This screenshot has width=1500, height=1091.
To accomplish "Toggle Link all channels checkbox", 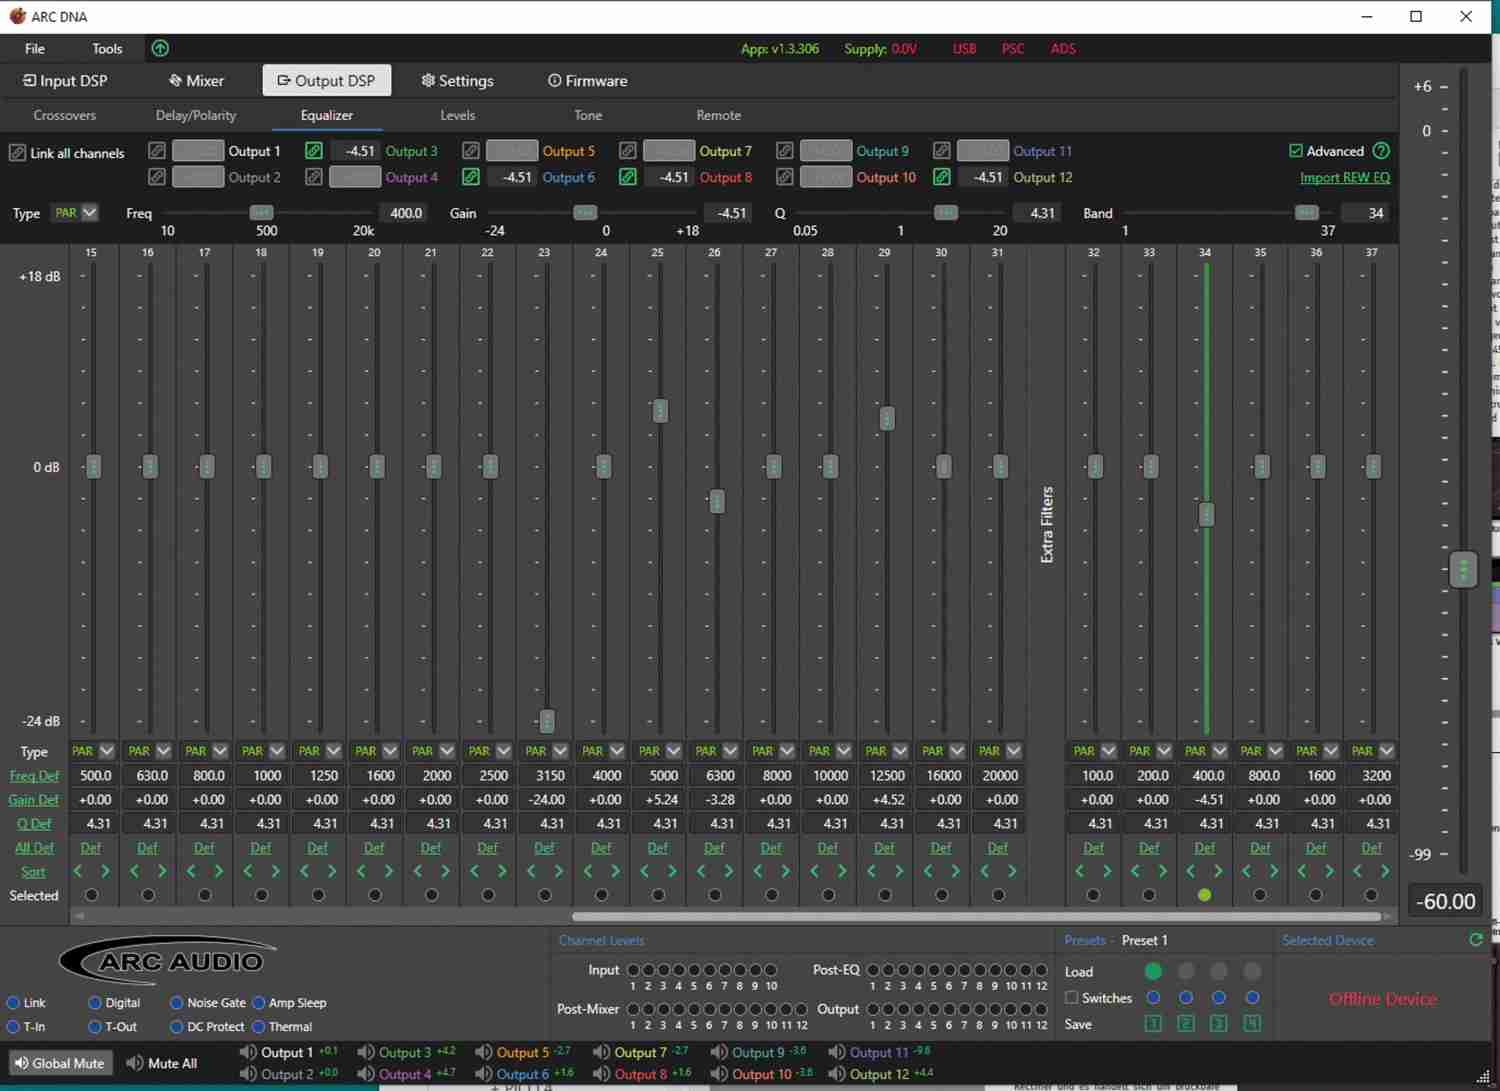I will point(17,153).
